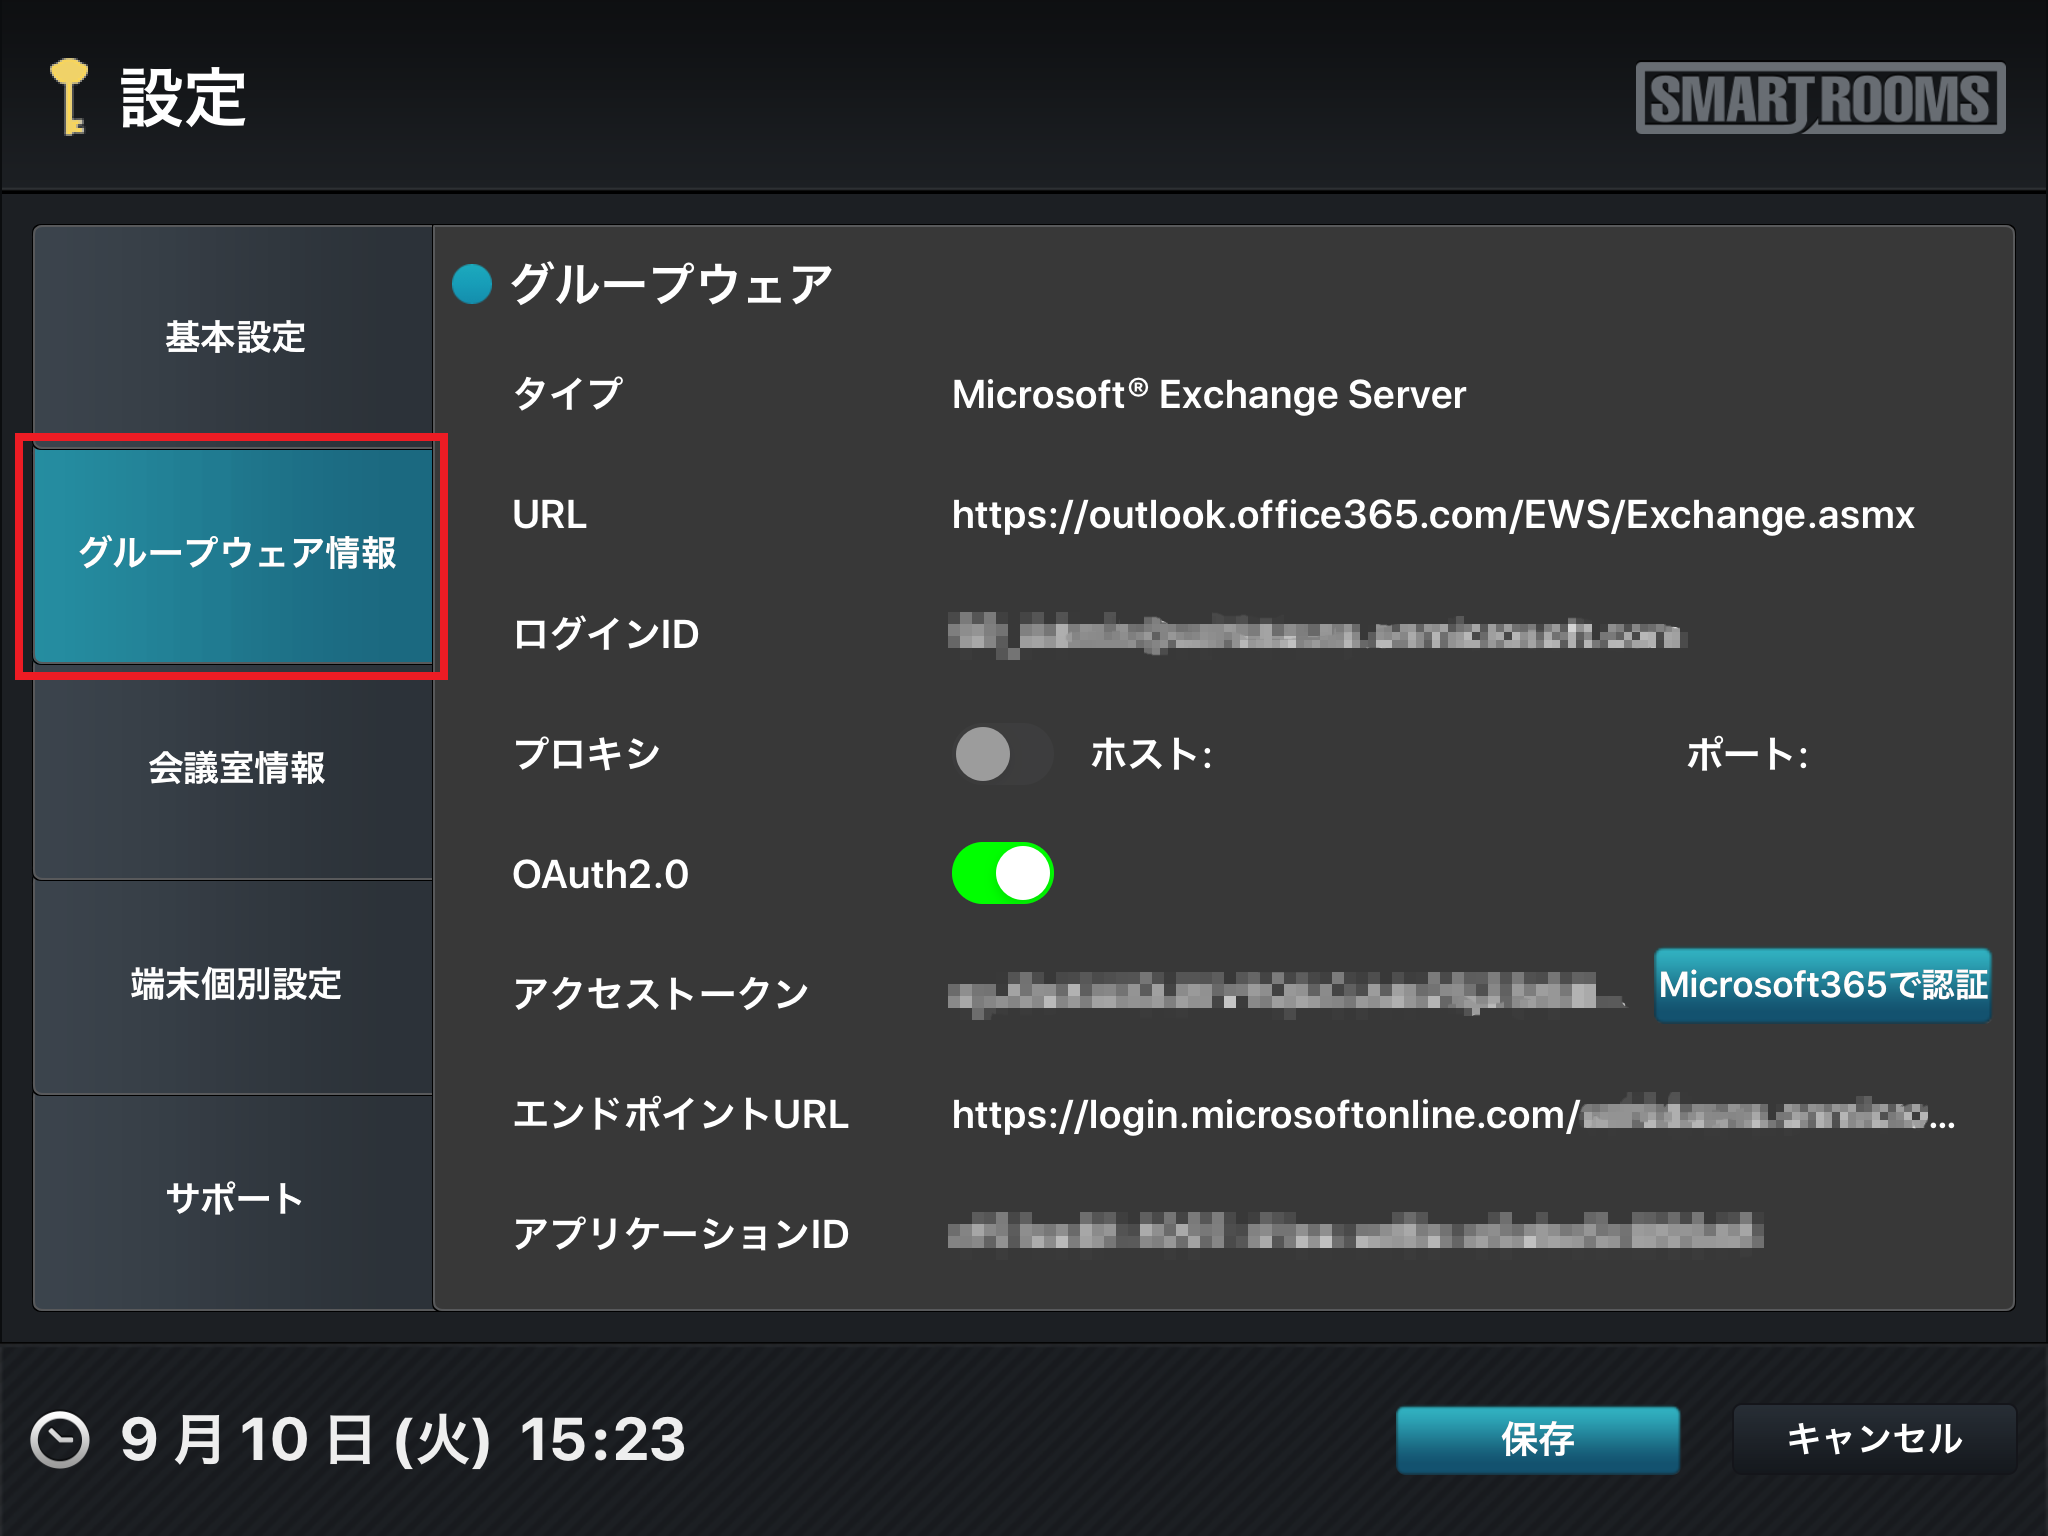Click the SMART ROOMS logo
The height and width of the screenshot is (1536, 2048).
pyautogui.click(x=1819, y=99)
